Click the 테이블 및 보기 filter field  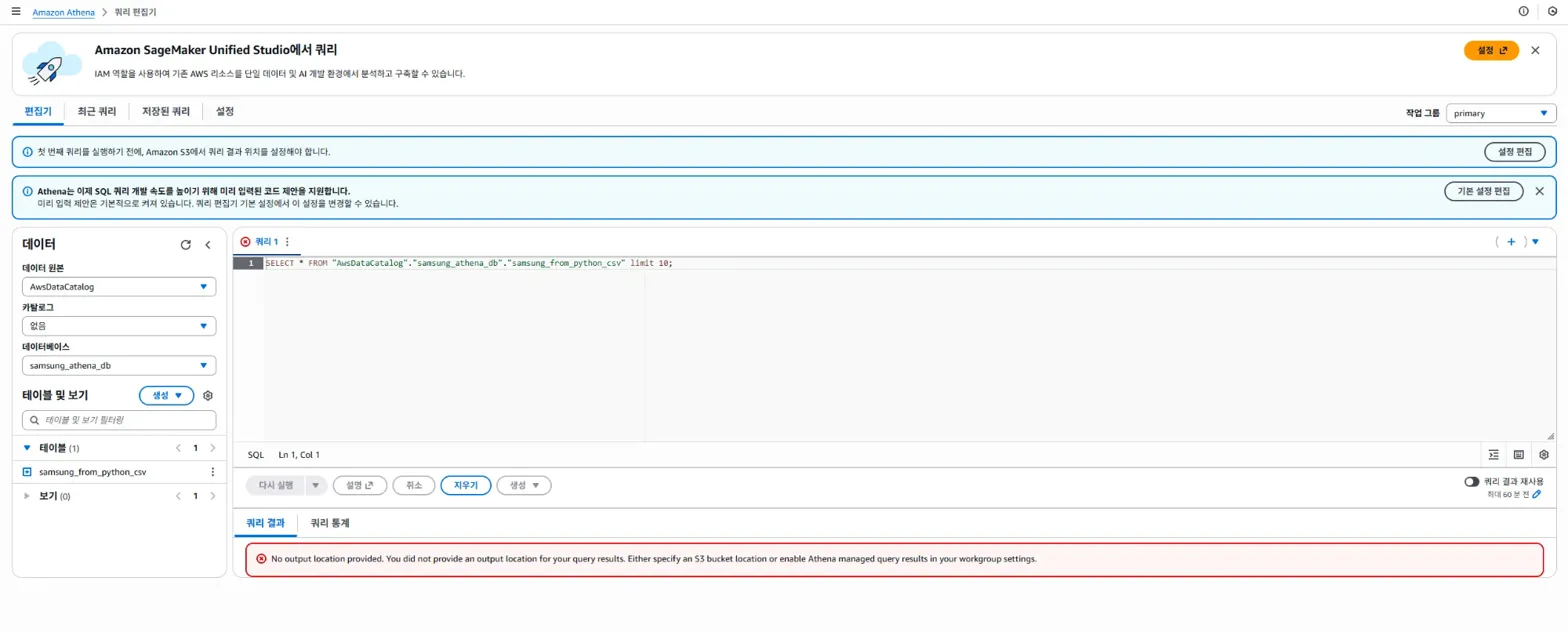click(x=119, y=420)
